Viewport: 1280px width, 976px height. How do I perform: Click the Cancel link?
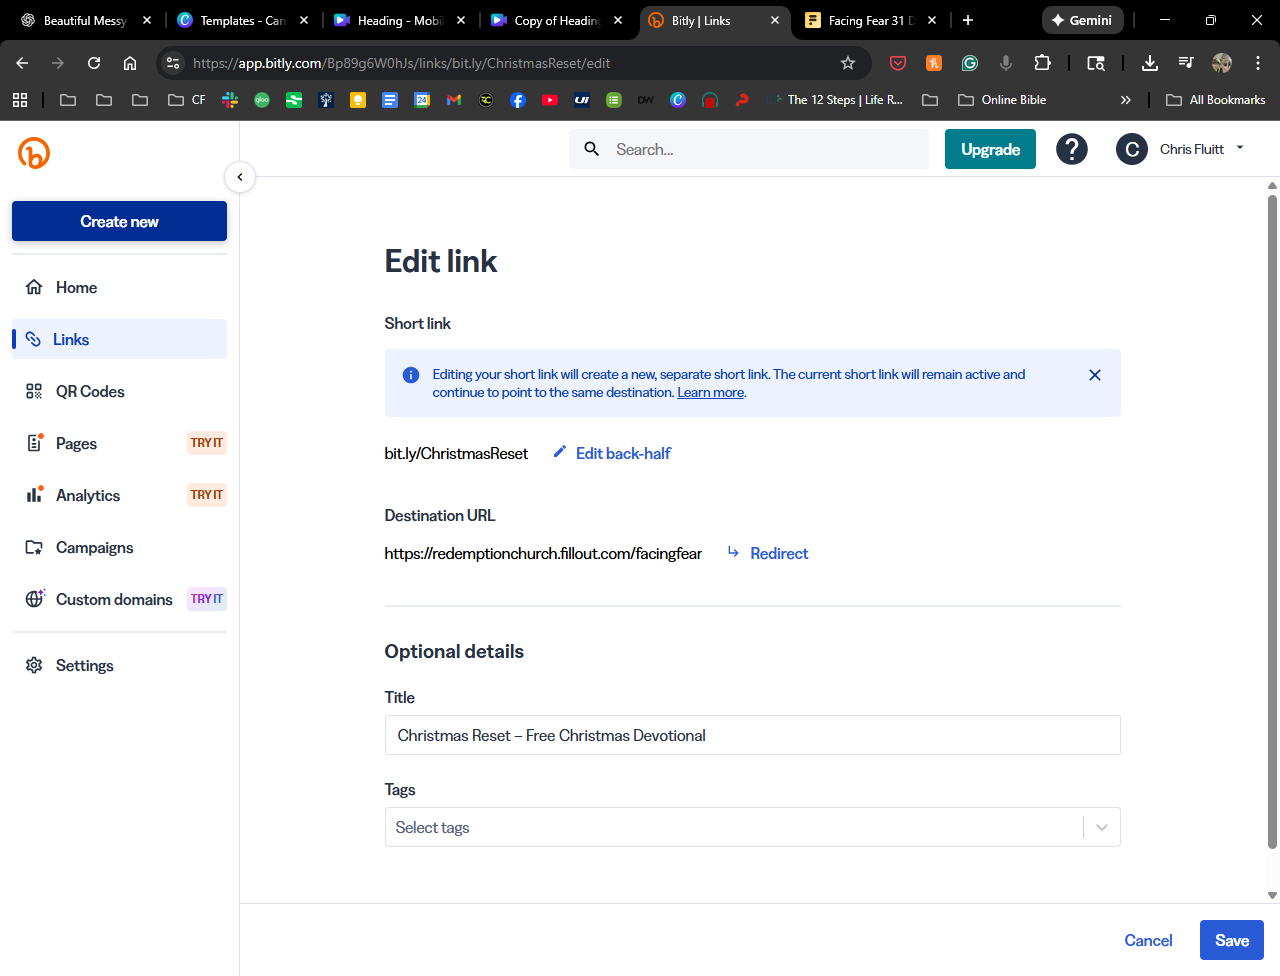(1148, 940)
